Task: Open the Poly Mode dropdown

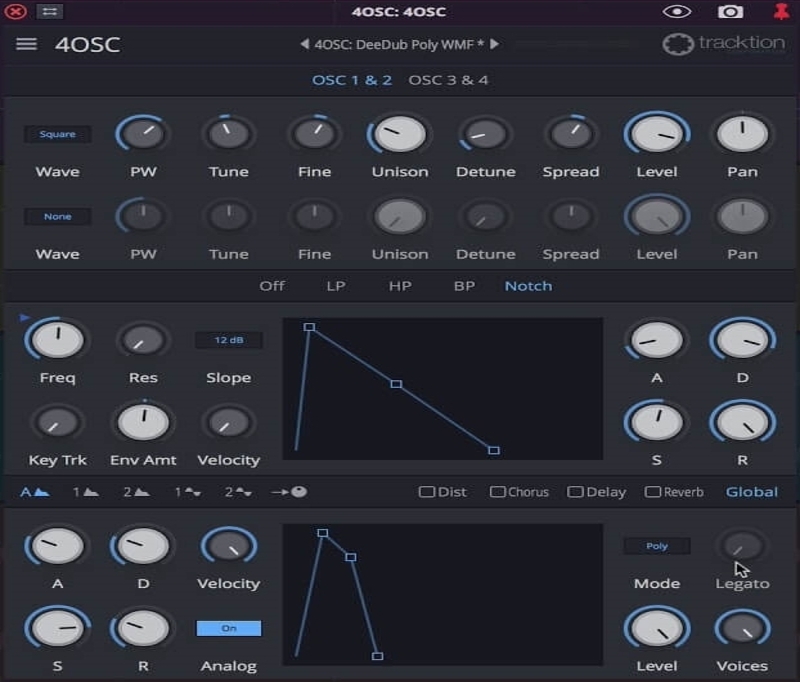Action: point(657,546)
